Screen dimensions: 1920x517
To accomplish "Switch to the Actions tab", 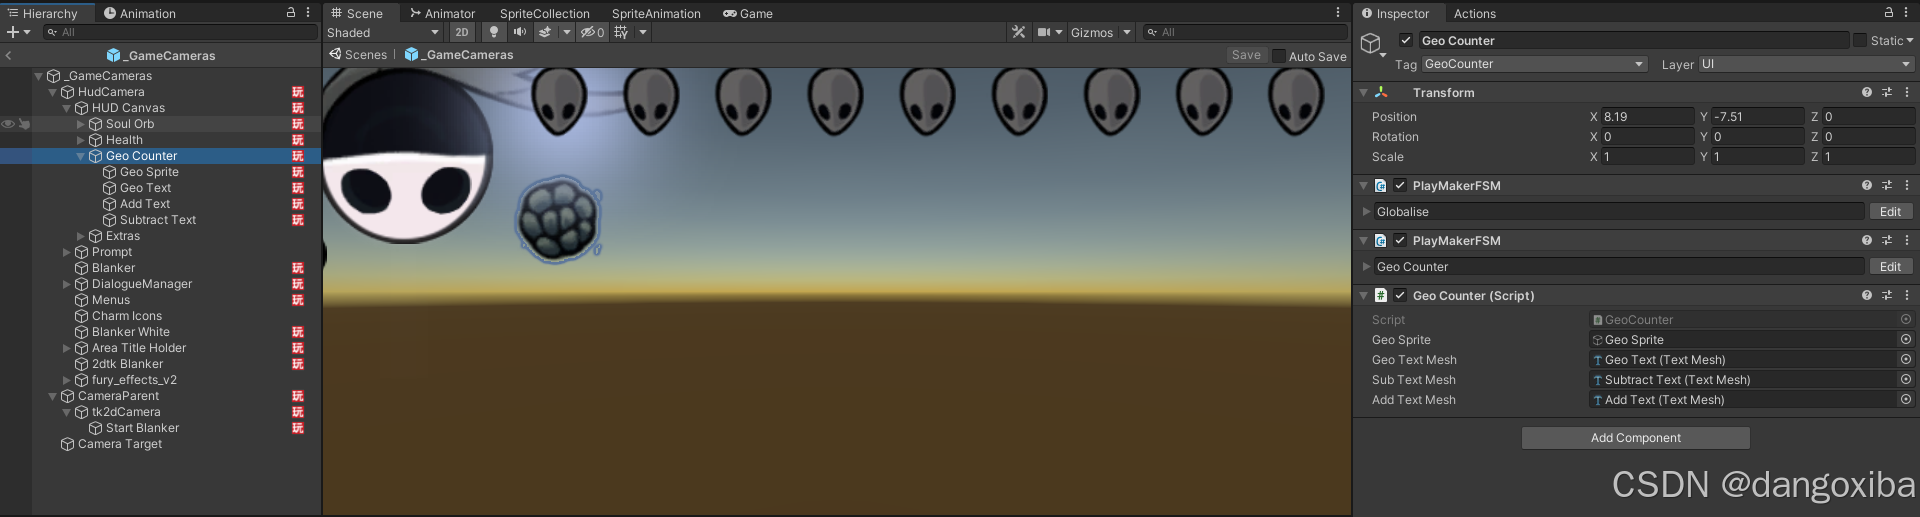I will point(1475,13).
